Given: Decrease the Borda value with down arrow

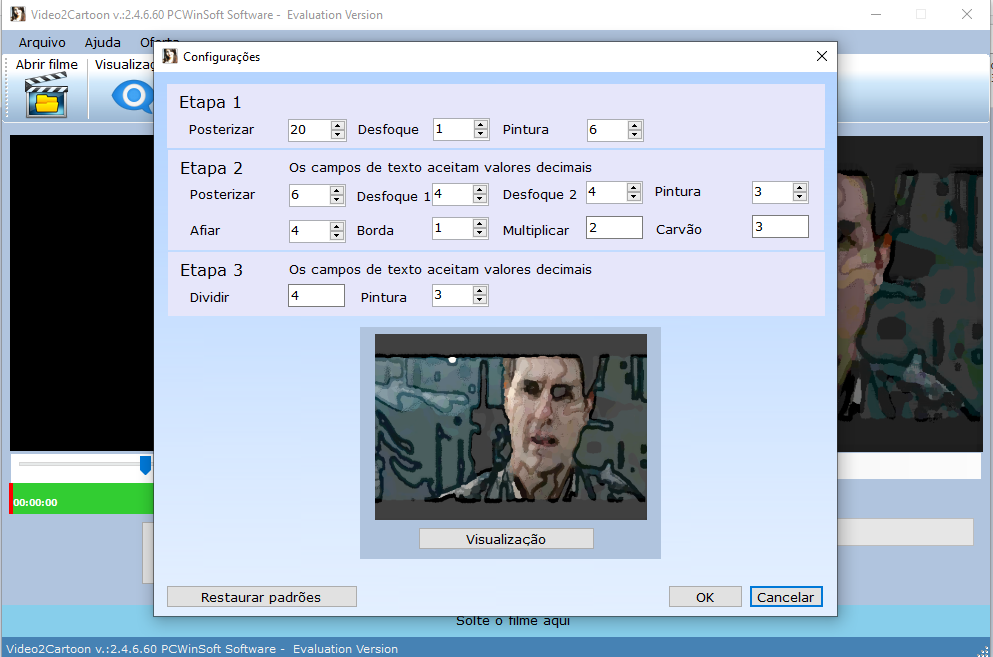Looking at the screenshot, I should click(x=480, y=234).
